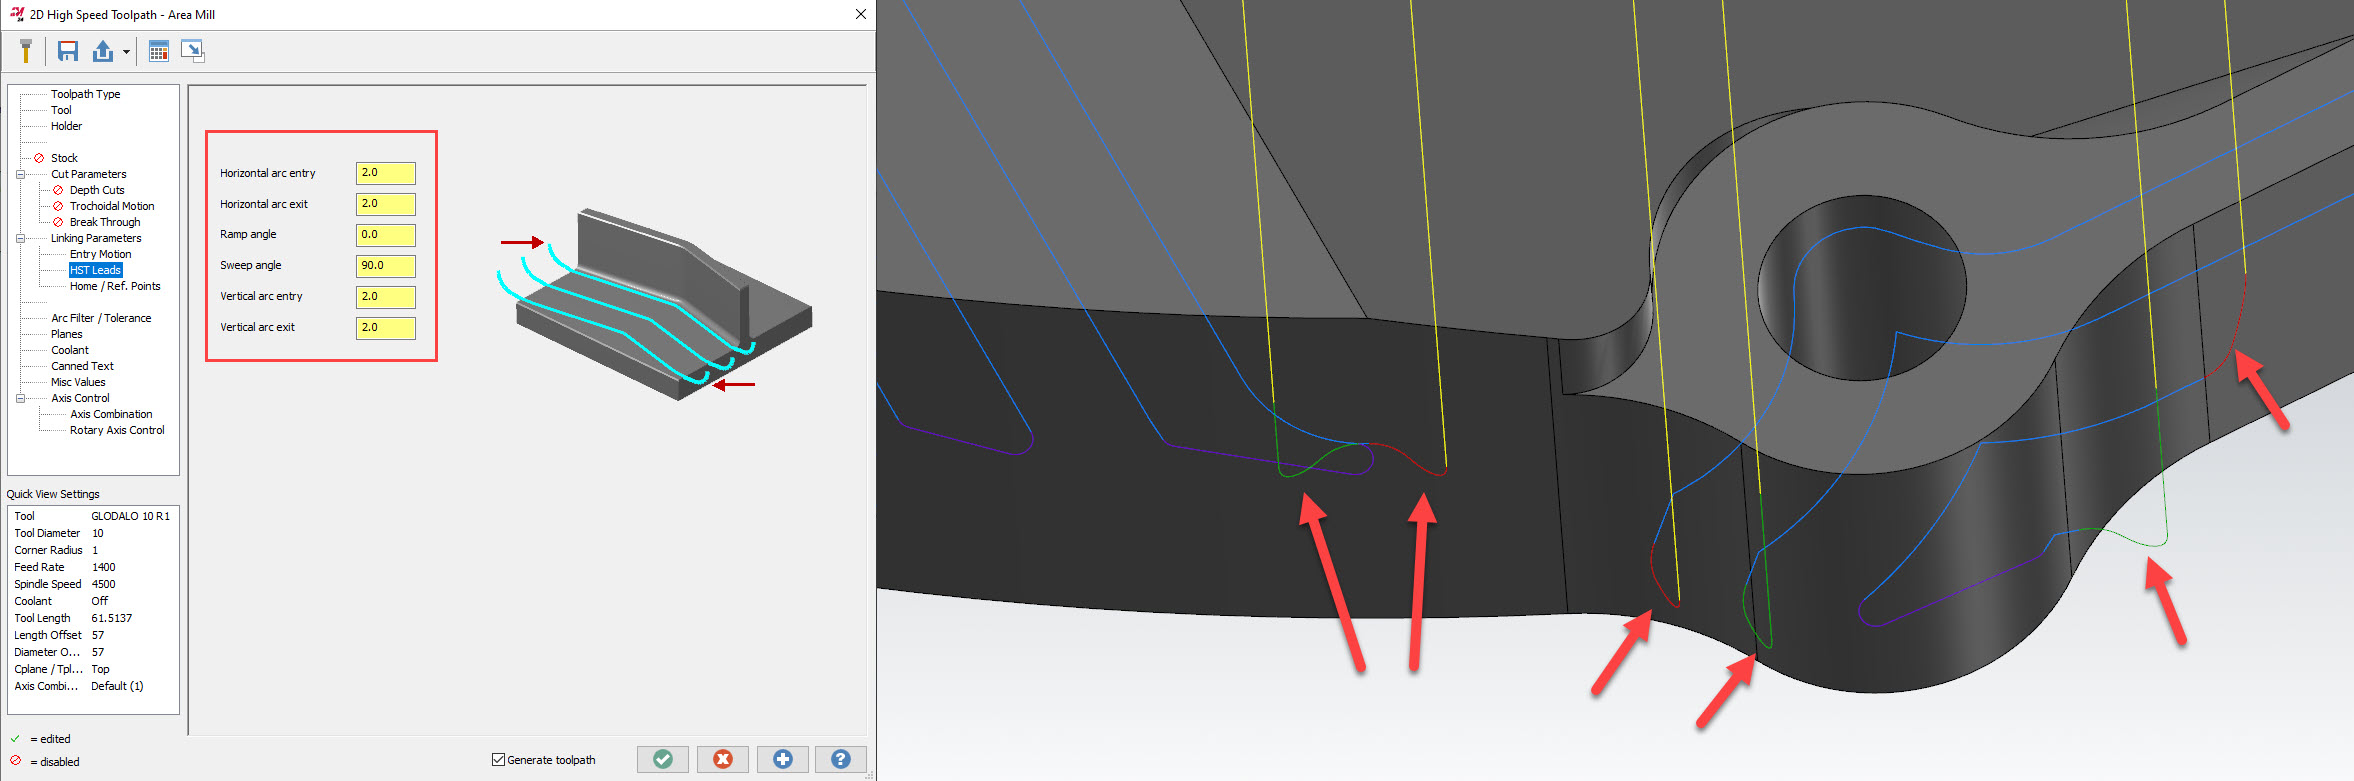Select Entry Motion in the tree
This screenshot has width=2354, height=781.
pyautogui.click(x=100, y=254)
